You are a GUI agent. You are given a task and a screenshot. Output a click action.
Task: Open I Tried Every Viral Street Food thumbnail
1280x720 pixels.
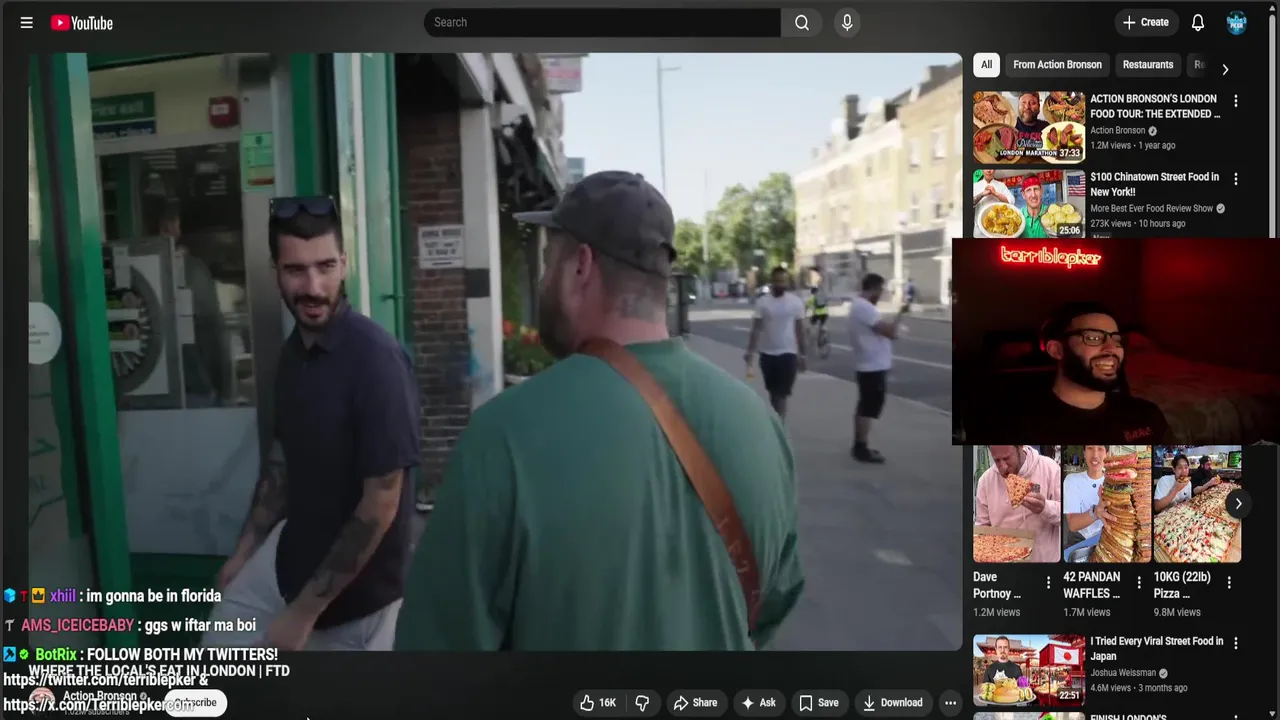coord(1029,669)
